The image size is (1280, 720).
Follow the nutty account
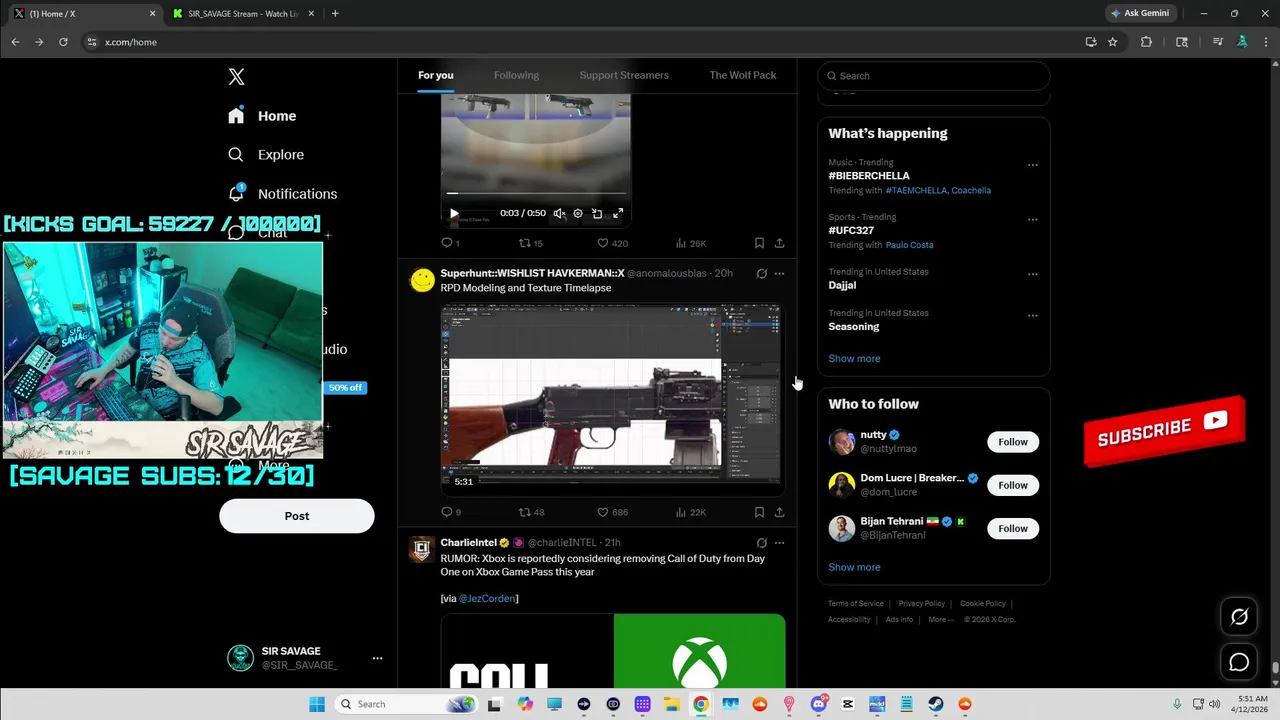click(1013, 442)
